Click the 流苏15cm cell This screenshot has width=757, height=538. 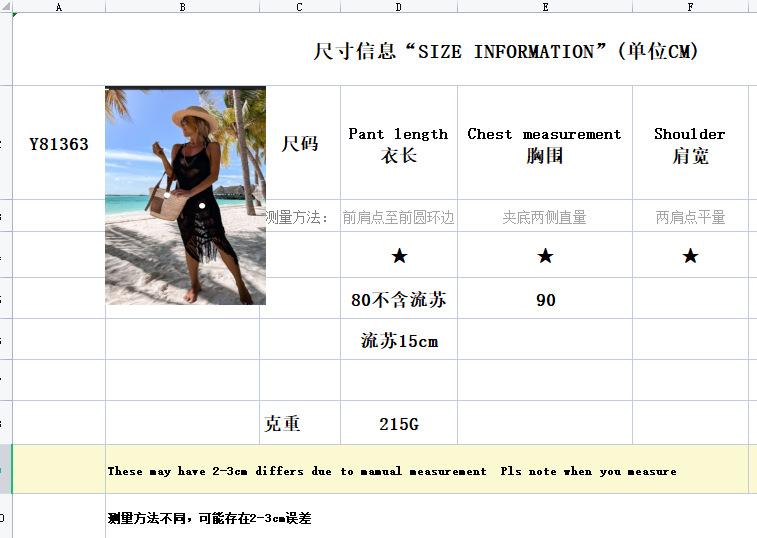399,341
